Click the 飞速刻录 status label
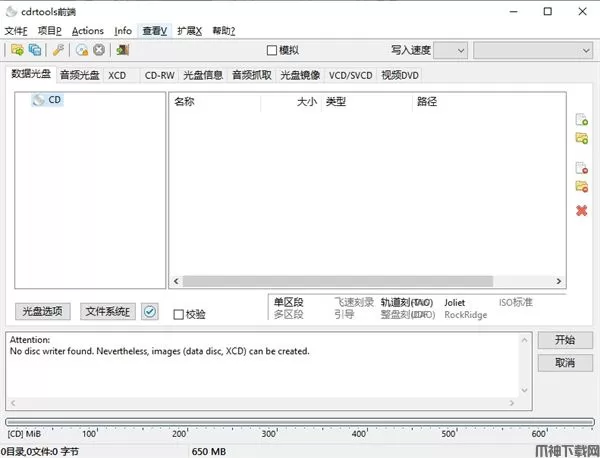 pos(354,302)
